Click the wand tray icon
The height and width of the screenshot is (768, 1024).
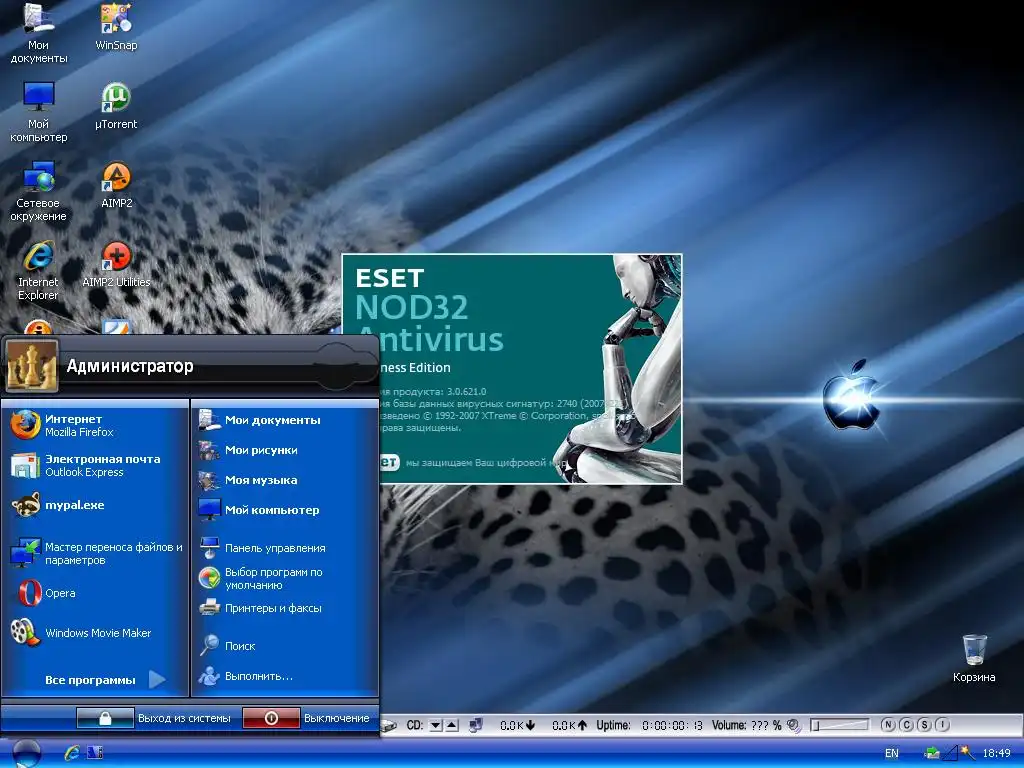coord(967,753)
